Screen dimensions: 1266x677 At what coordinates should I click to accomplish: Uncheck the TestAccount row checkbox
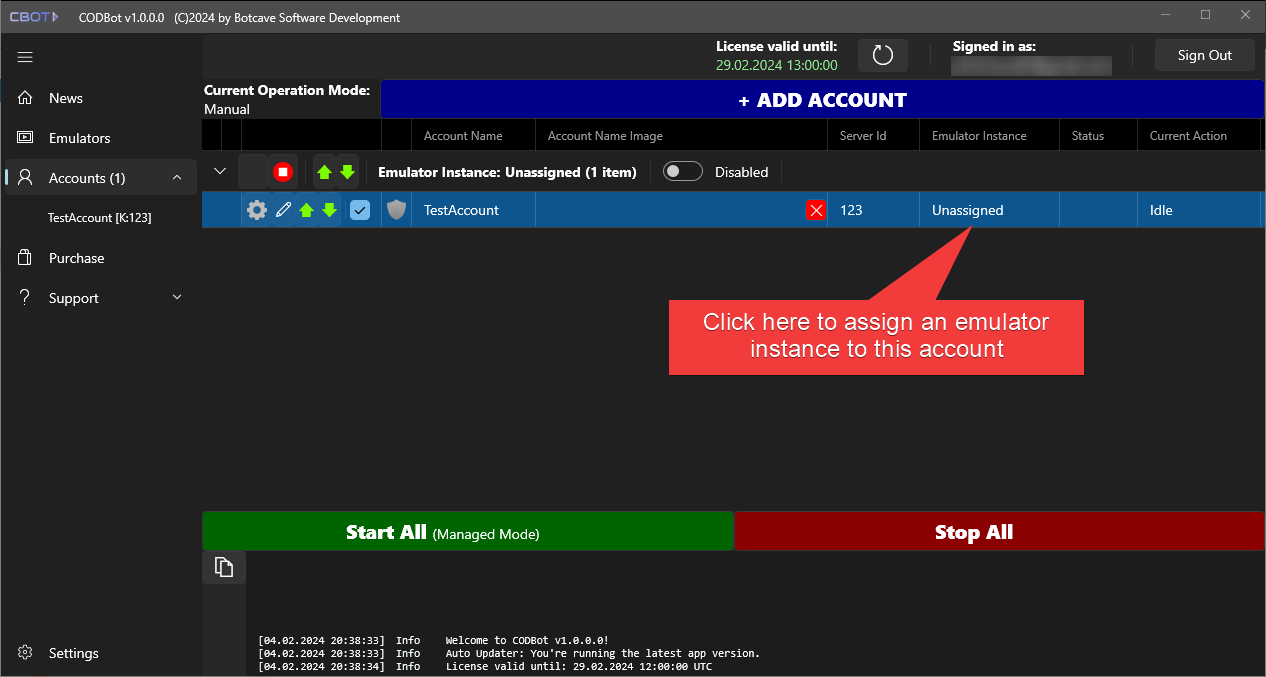pyautogui.click(x=360, y=210)
